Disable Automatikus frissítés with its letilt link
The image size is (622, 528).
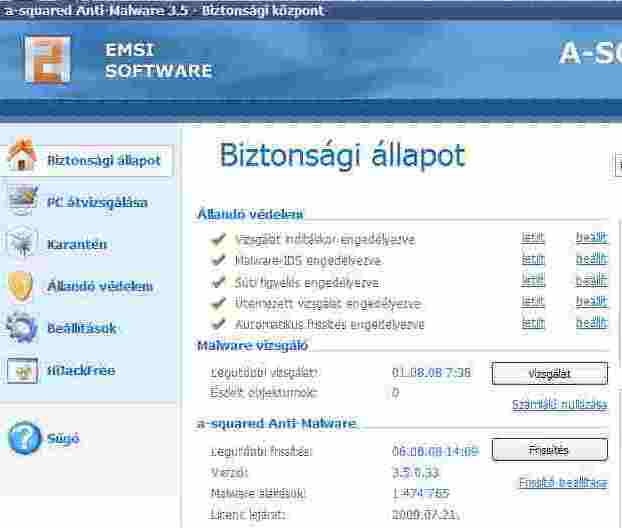(x=533, y=323)
